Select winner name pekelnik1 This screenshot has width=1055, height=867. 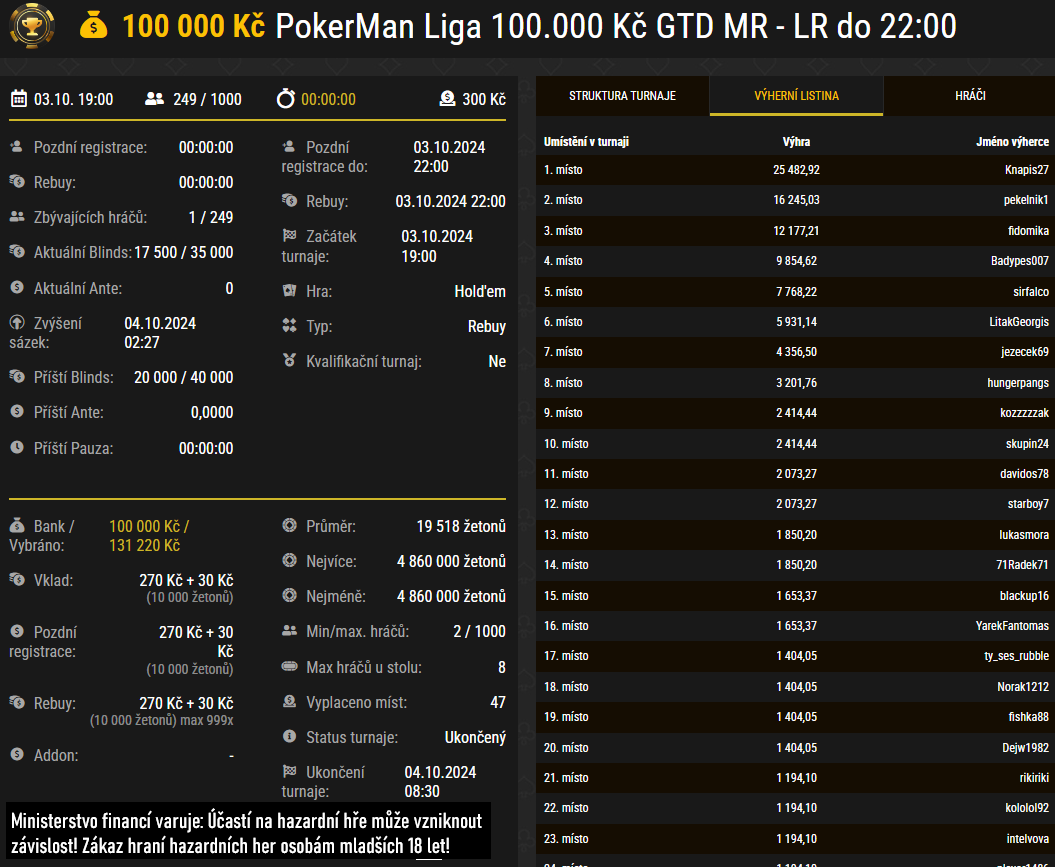1026,200
